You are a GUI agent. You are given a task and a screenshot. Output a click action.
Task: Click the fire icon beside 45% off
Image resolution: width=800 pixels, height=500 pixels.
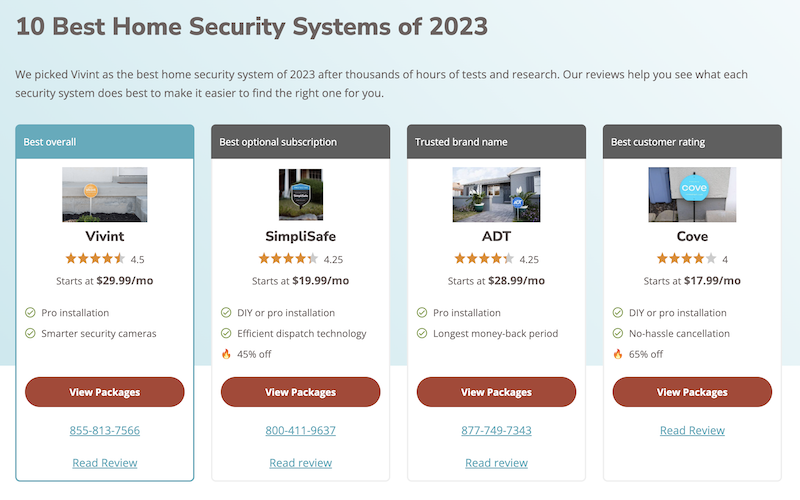(226, 354)
